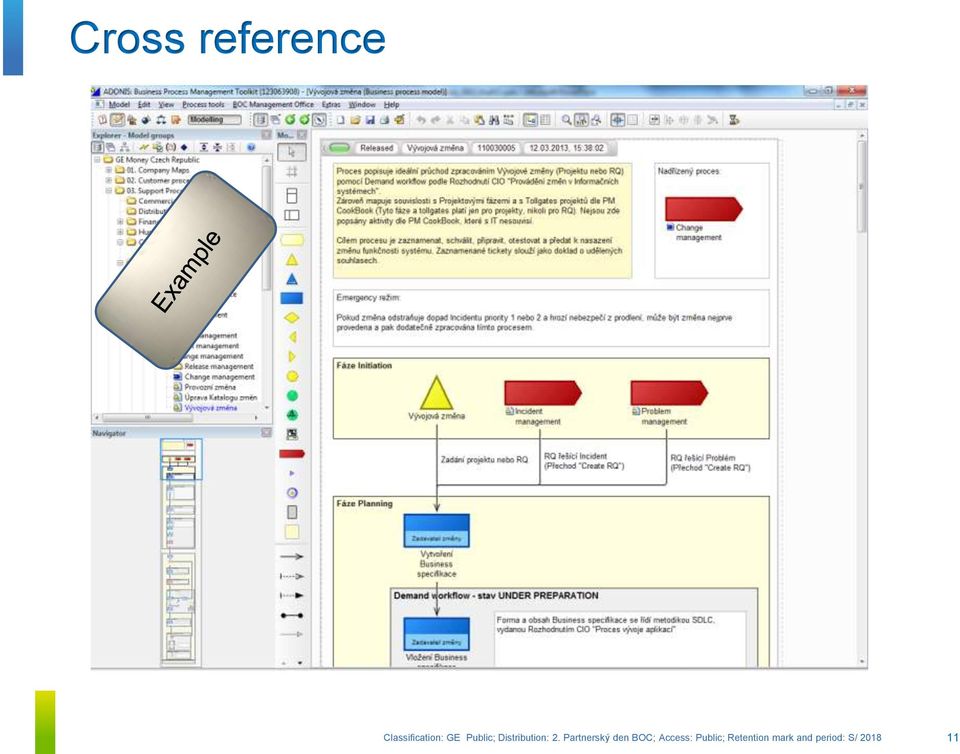Viewport: 960px width, 754px height.
Task: Open the Edit menu
Action: (144, 105)
